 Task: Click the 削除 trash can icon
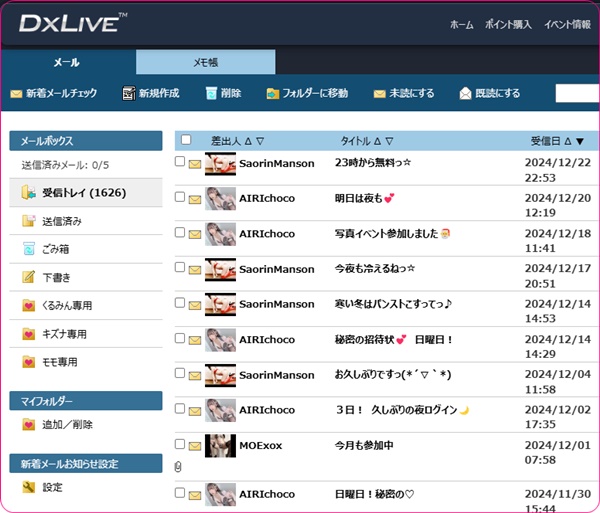[x=211, y=94]
